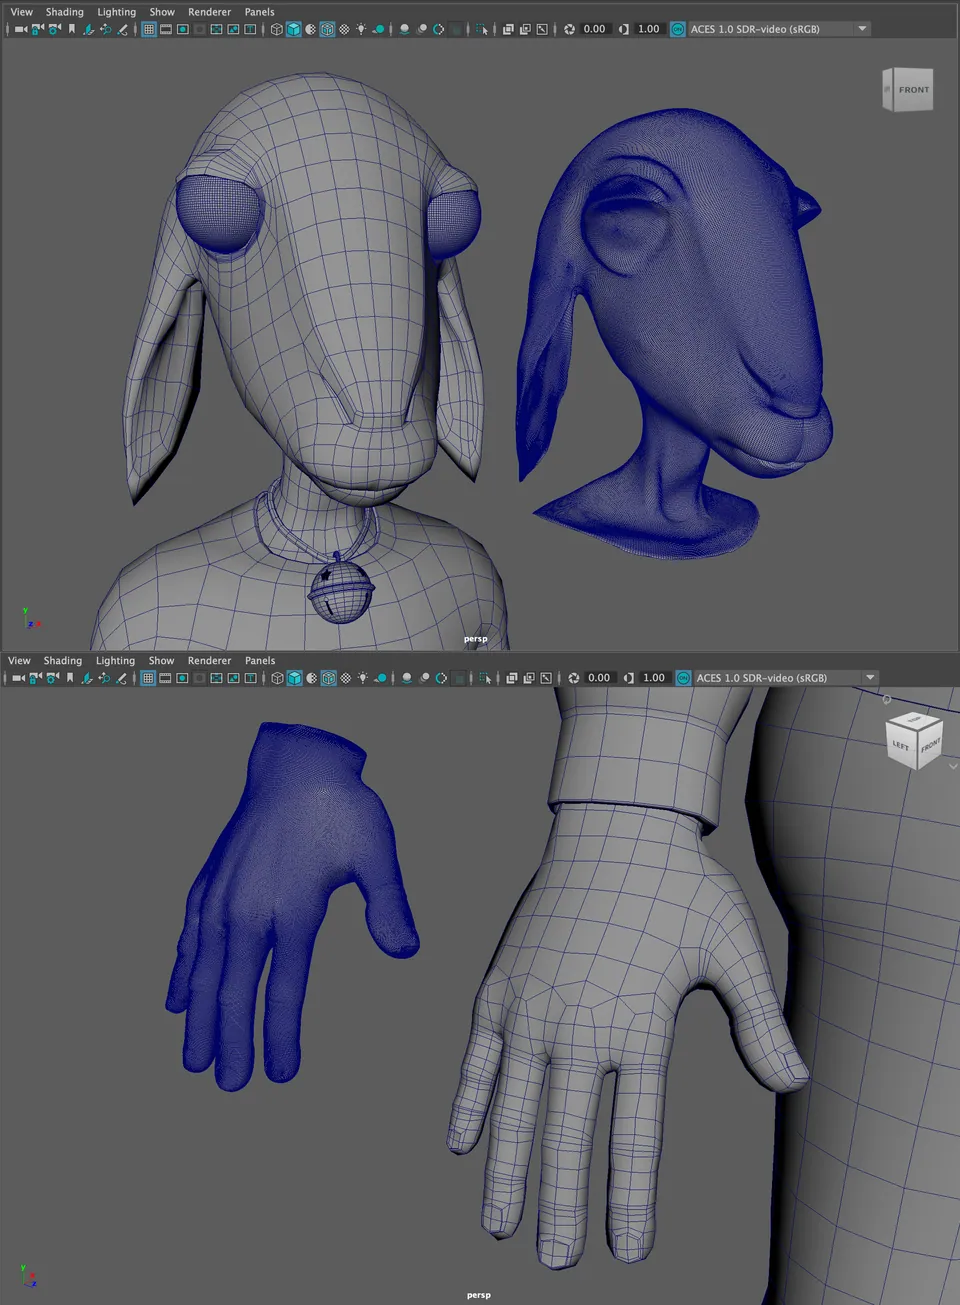Open Shading menu in top viewport
The height and width of the screenshot is (1305, 960).
click(65, 12)
